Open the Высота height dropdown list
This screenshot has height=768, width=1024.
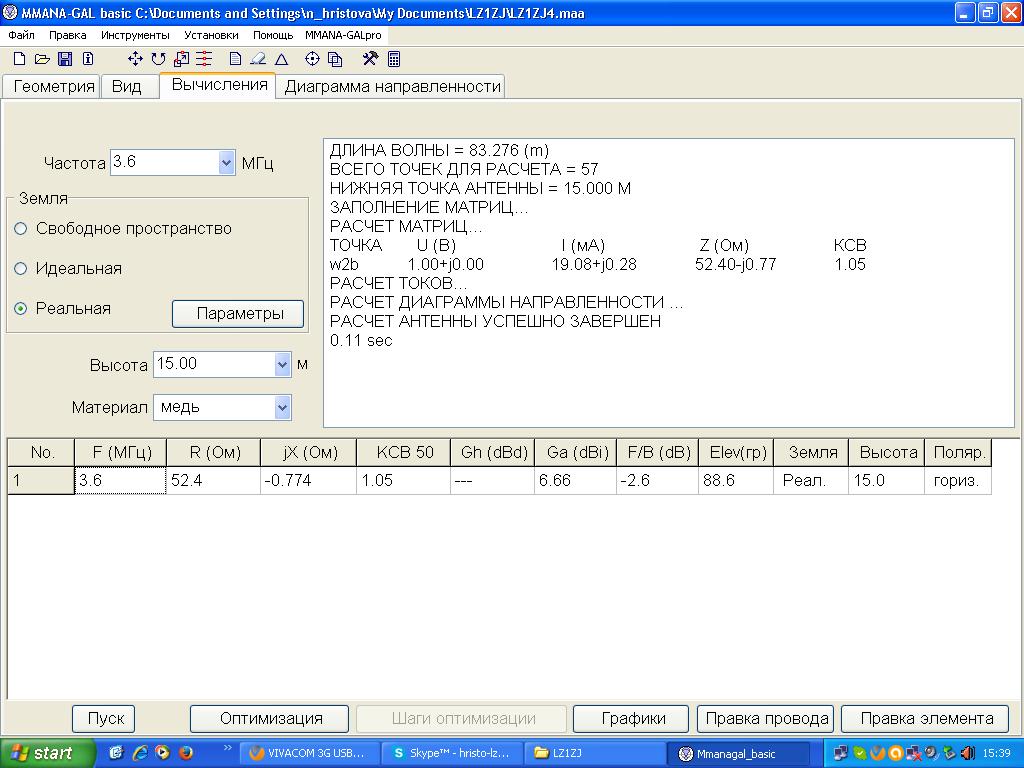pyautogui.click(x=282, y=365)
